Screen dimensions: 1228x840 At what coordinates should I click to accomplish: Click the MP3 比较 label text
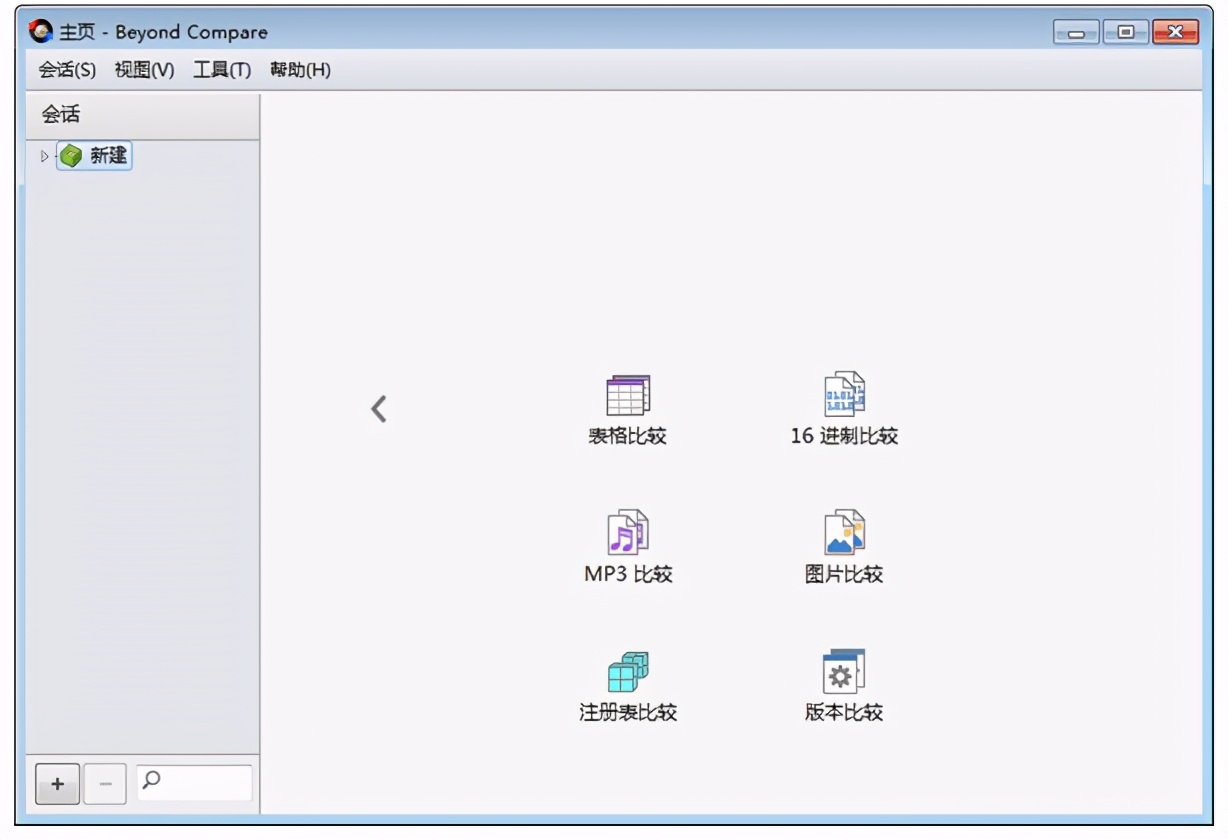[x=628, y=574]
